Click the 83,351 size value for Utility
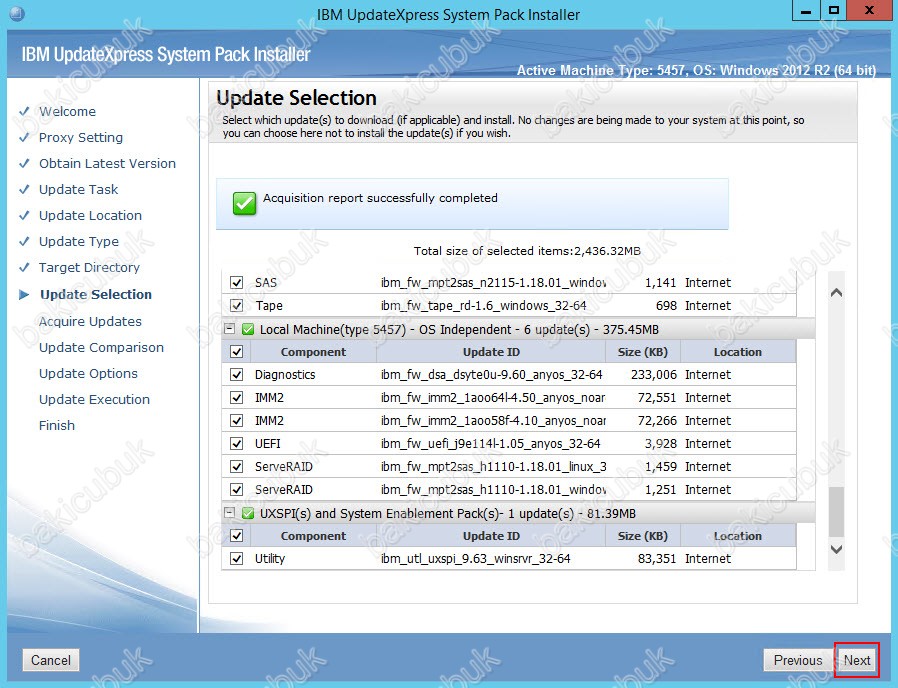 pyautogui.click(x=657, y=559)
